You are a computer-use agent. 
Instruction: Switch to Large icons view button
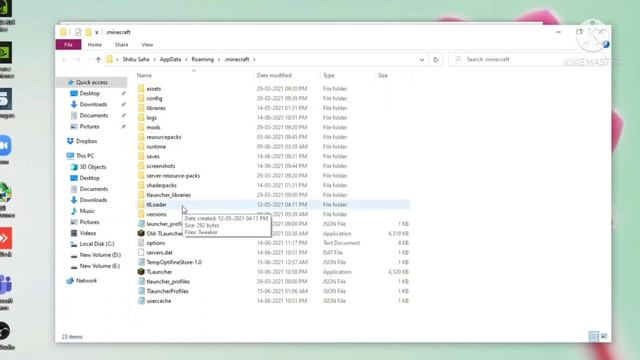point(604,336)
